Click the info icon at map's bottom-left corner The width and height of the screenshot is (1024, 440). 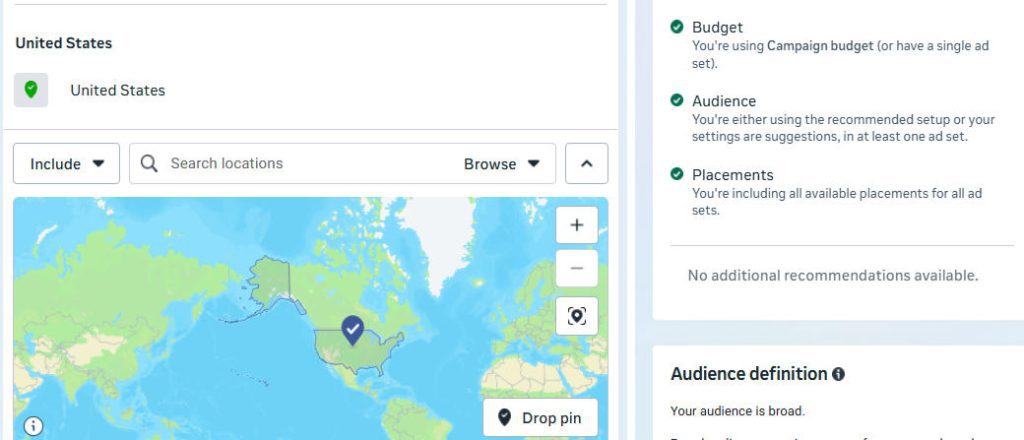click(x=33, y=426)
